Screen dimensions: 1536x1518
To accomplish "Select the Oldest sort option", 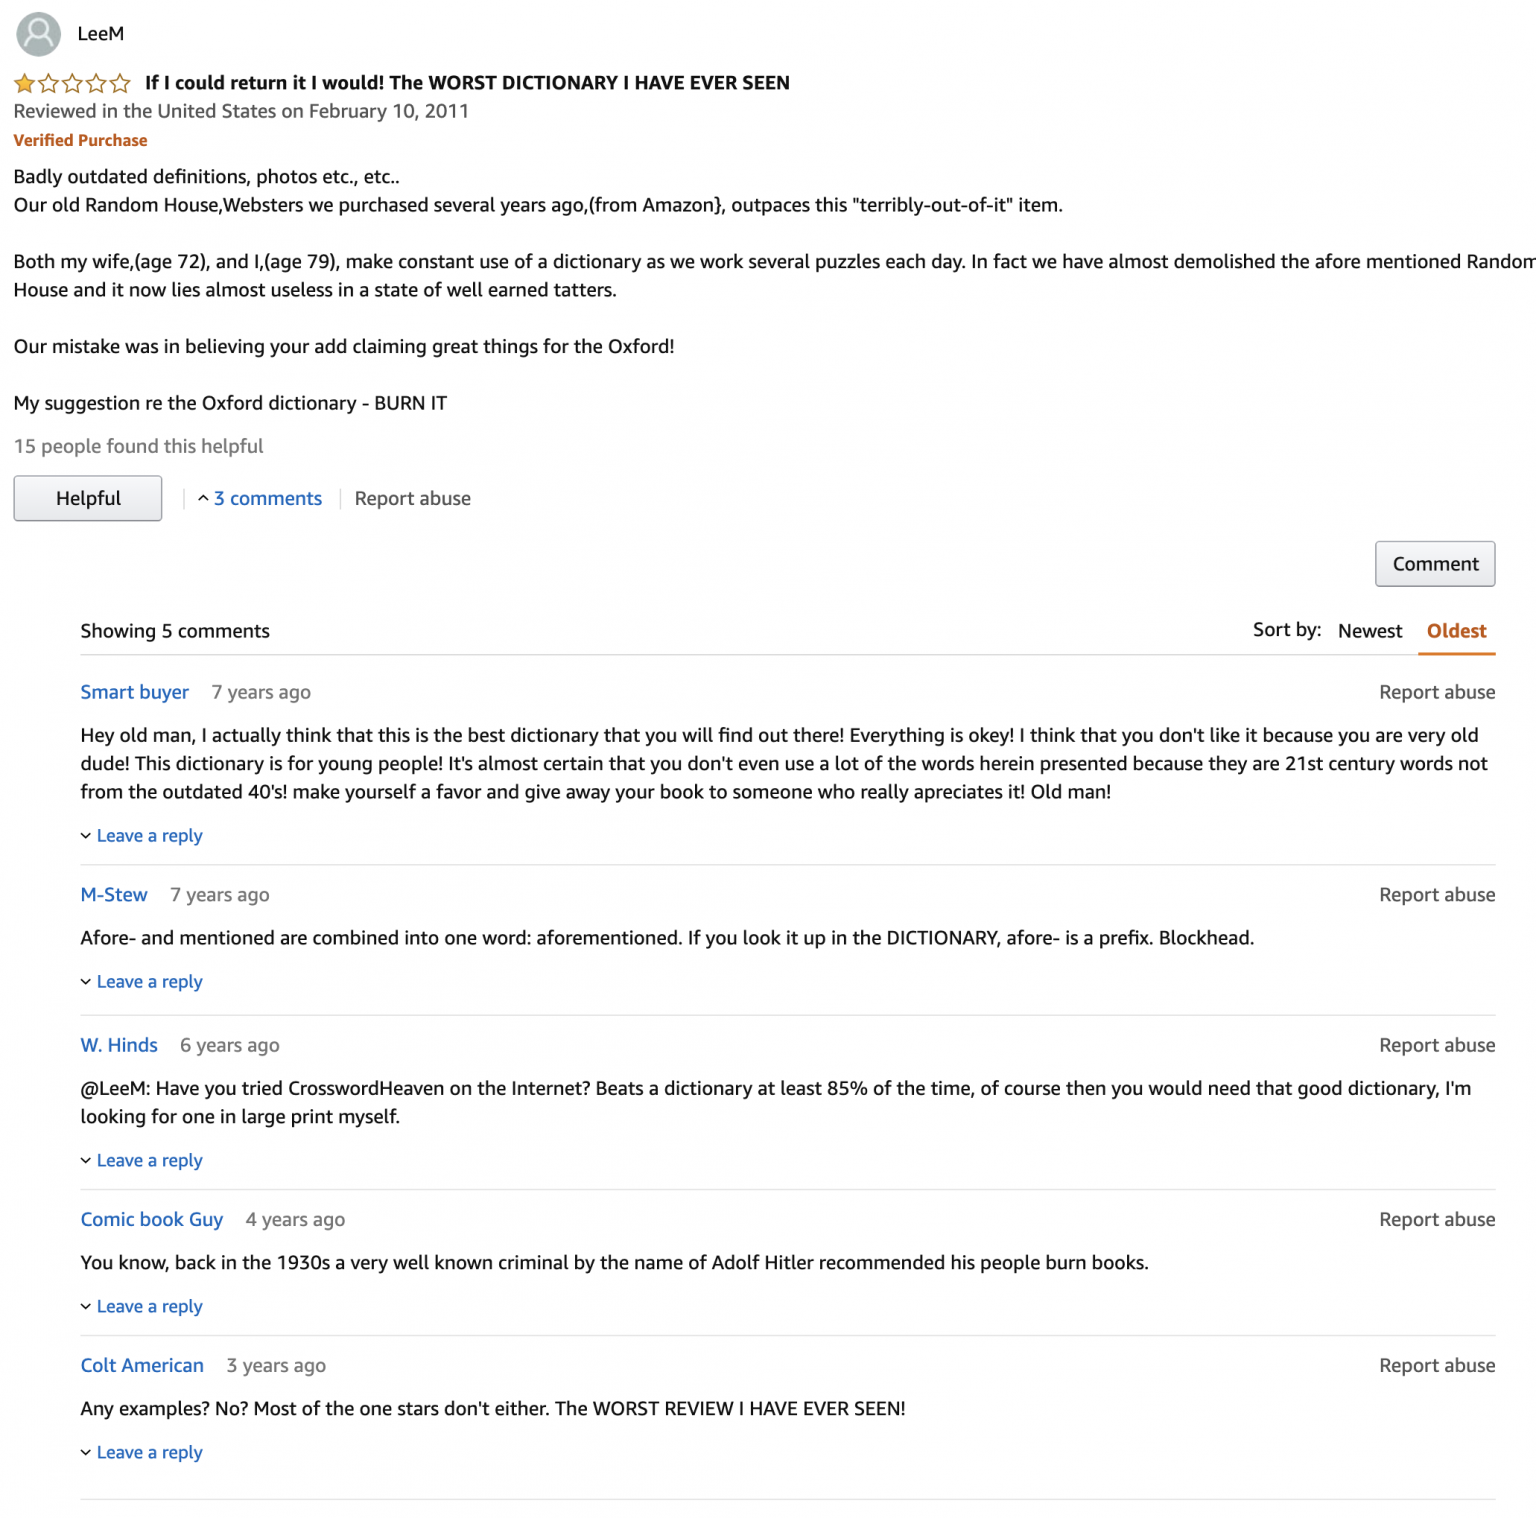I will [1456, 631].
